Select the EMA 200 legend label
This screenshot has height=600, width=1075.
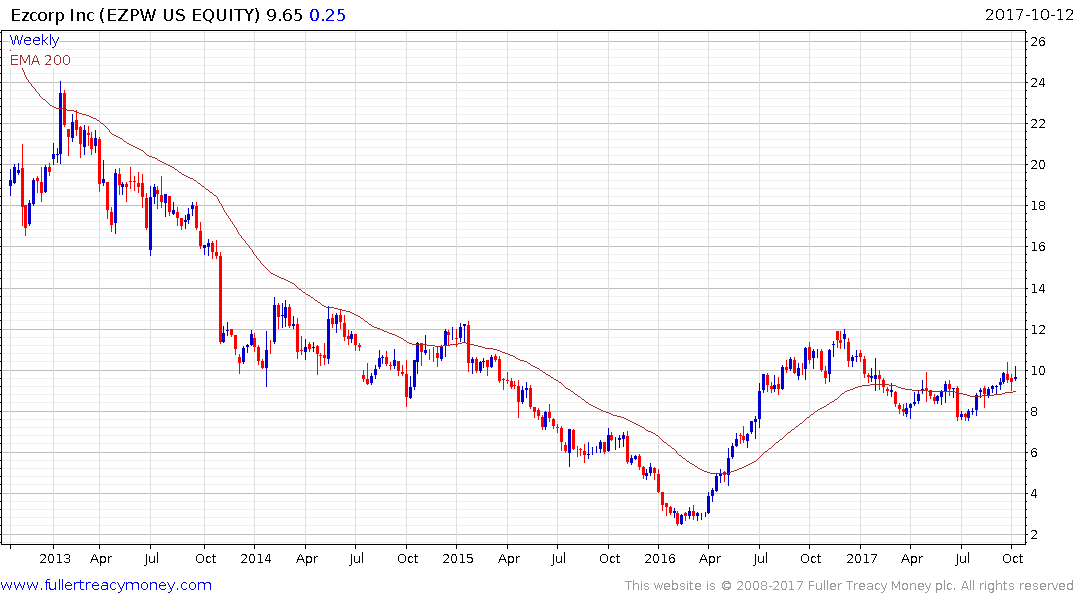[40, 60]
